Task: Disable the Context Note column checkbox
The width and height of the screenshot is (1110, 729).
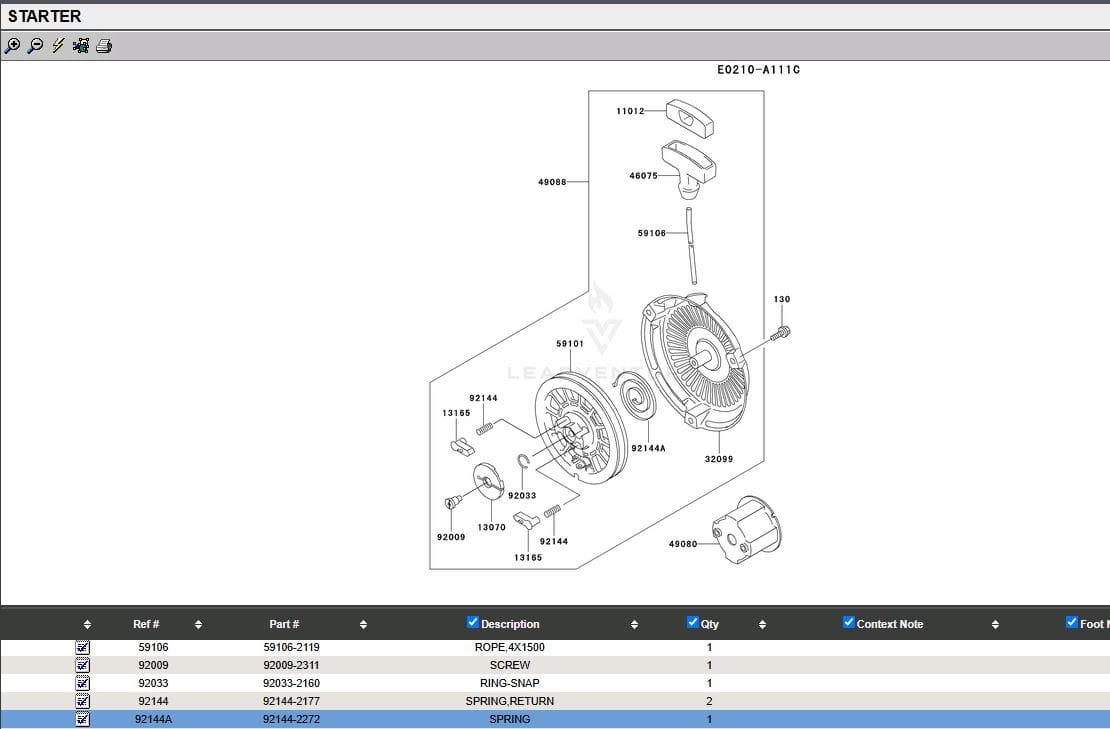Action: [849, 623]
